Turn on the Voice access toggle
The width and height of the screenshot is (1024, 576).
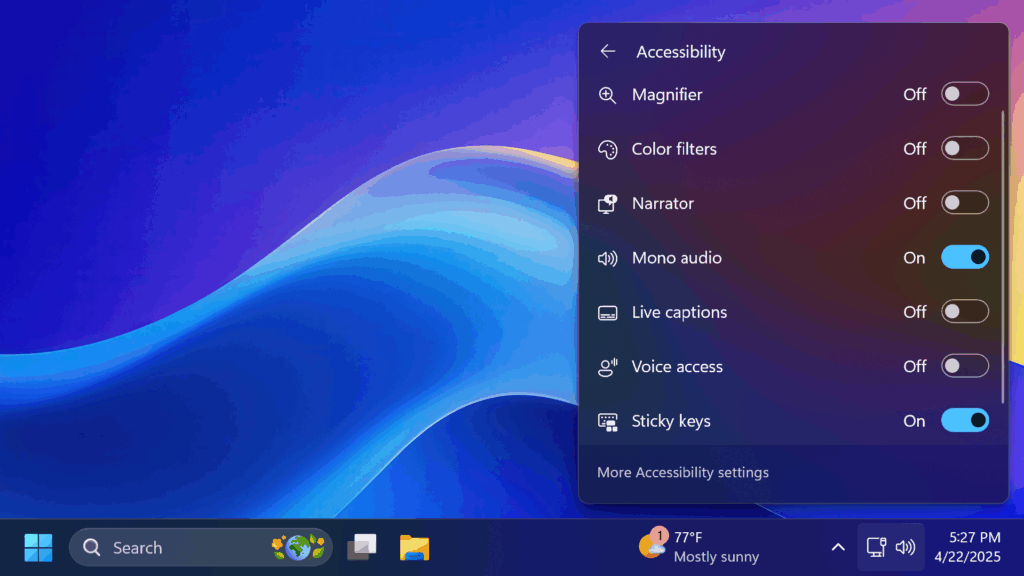(965, 366)
